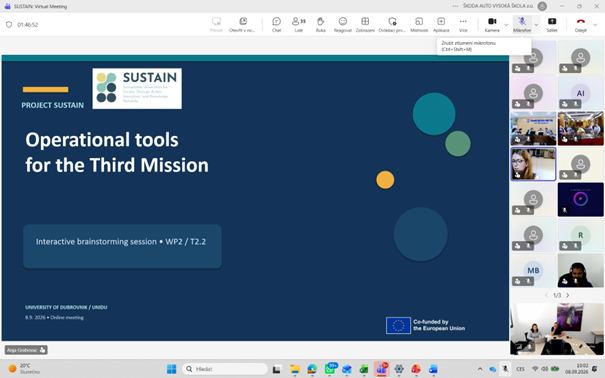Click the shield icon beside meeting timer
The height and width of the screenshot is (378, 605).
pos(9,25)
